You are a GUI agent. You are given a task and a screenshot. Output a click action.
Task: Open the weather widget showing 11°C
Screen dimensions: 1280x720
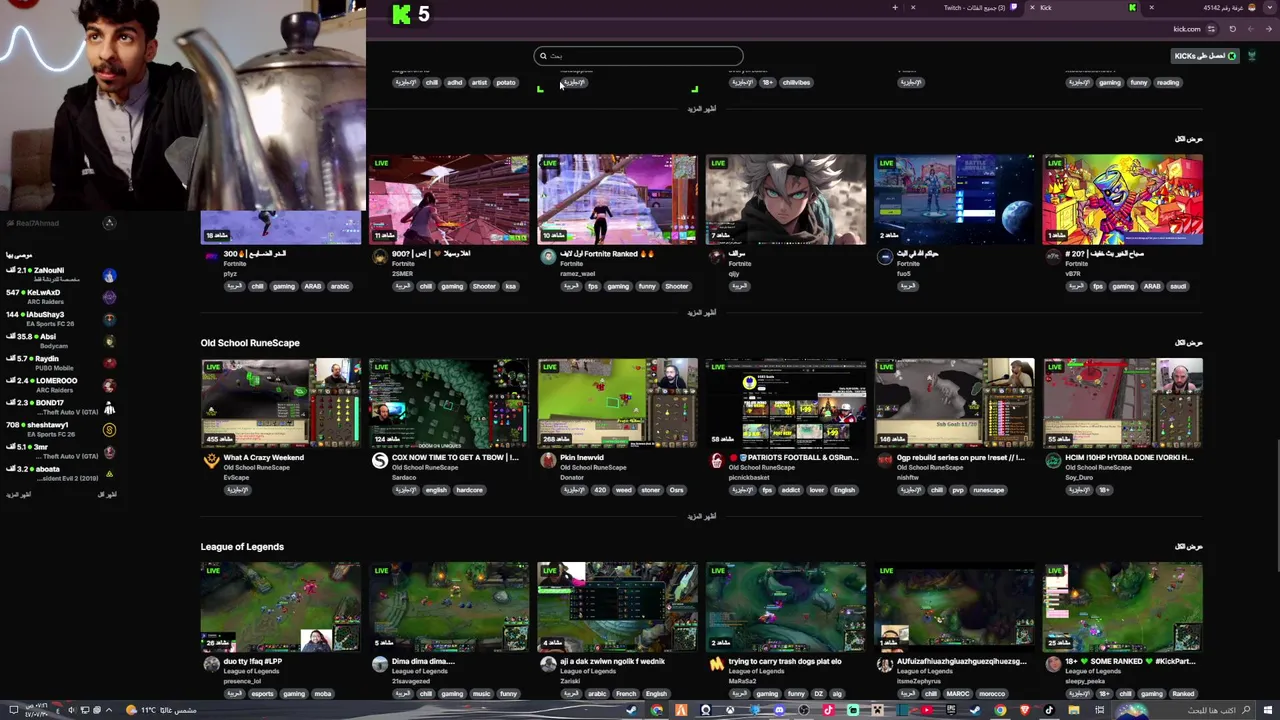point(161,710)
